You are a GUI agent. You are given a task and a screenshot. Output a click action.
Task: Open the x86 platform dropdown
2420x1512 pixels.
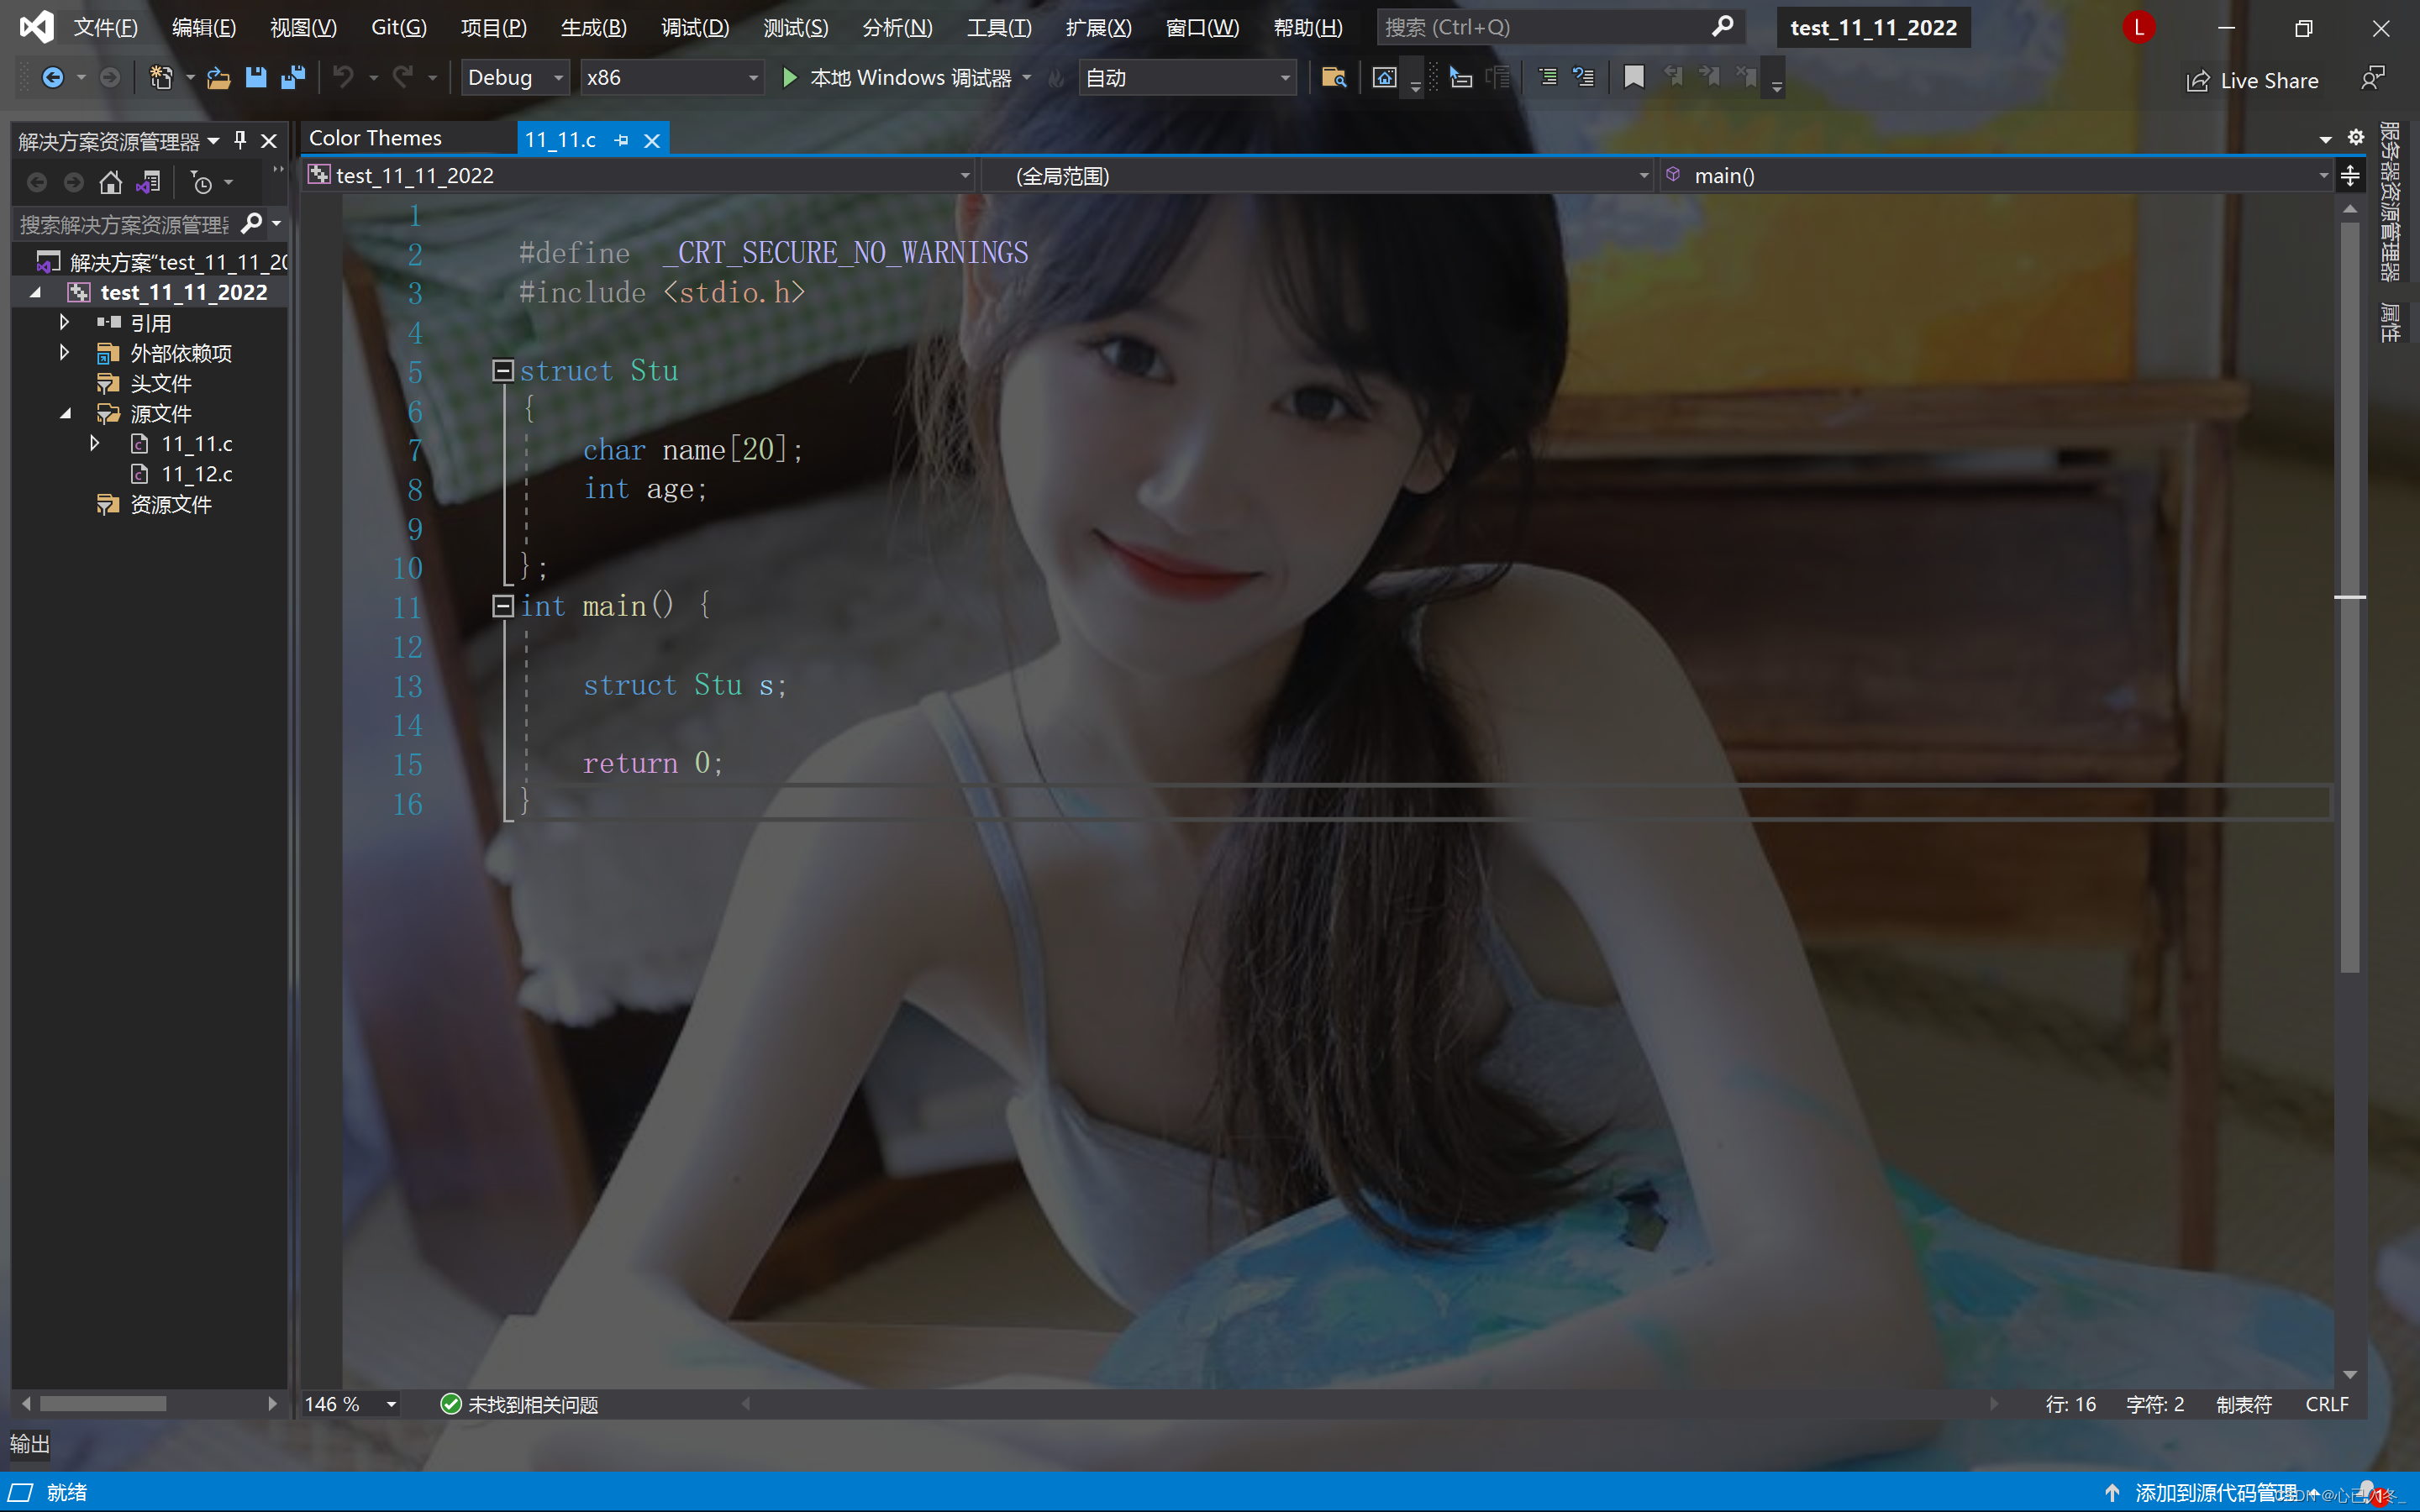pos(752,78)
